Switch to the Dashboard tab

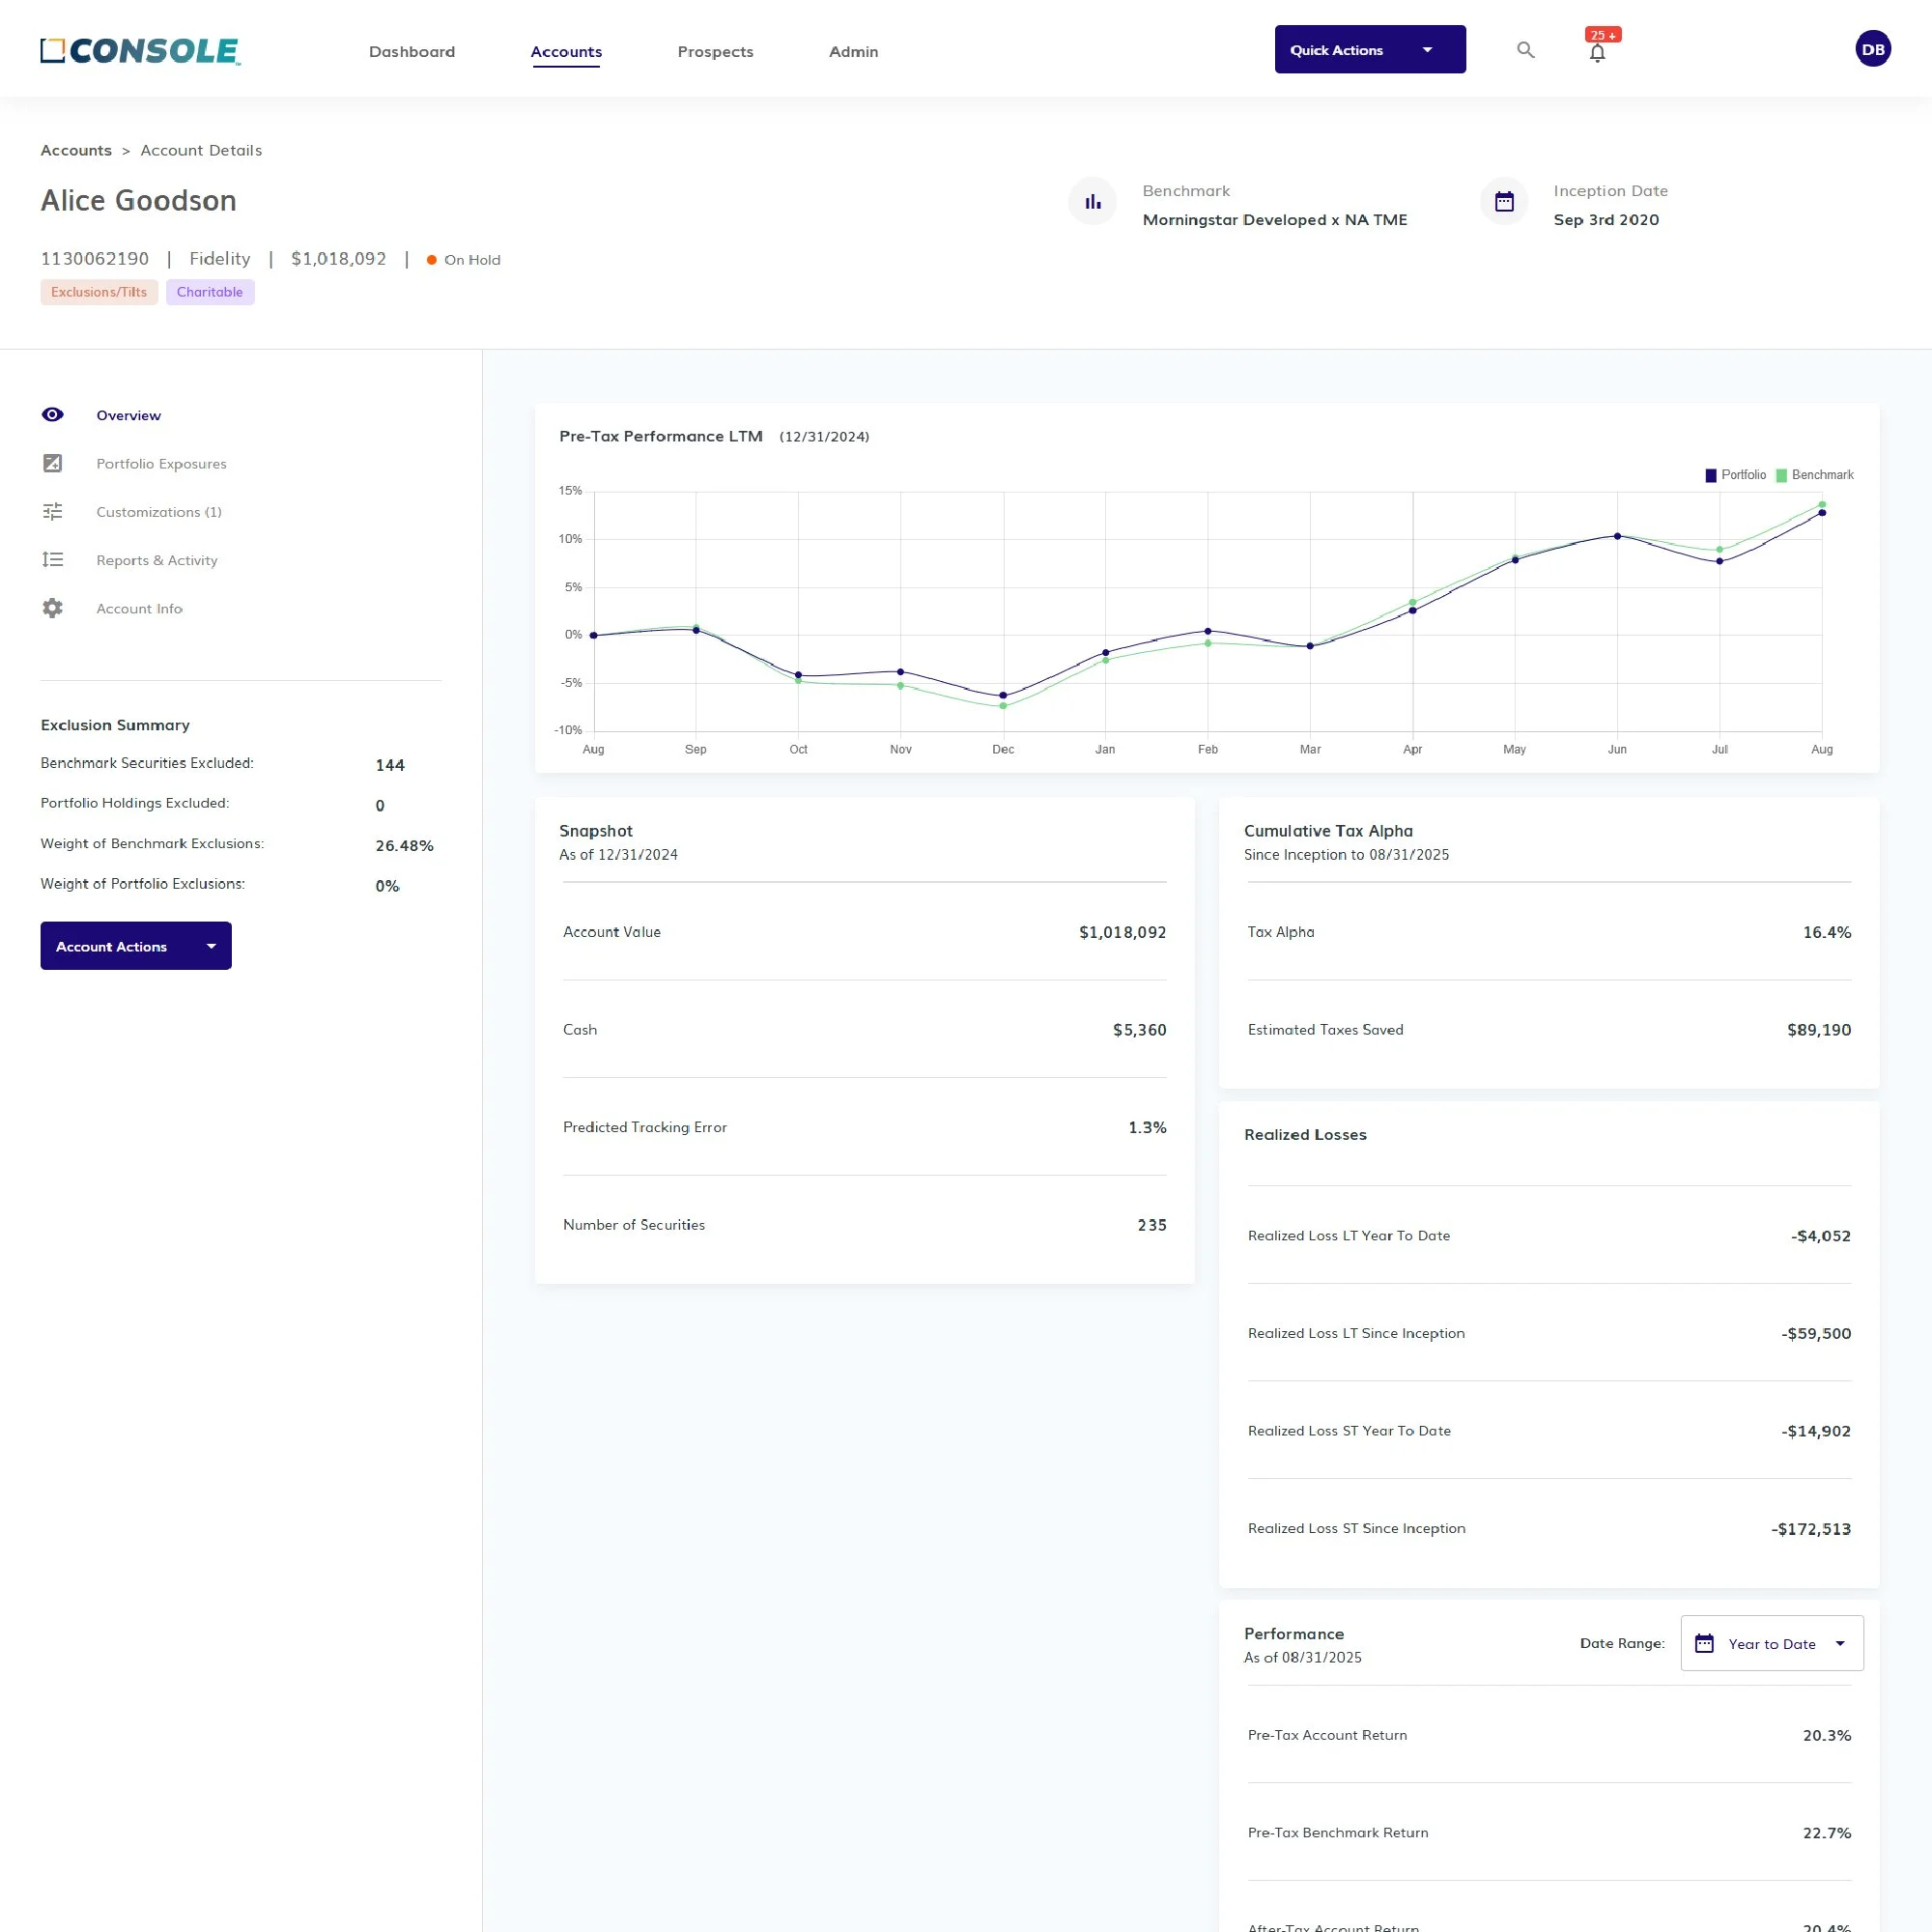tap(412, 52)
